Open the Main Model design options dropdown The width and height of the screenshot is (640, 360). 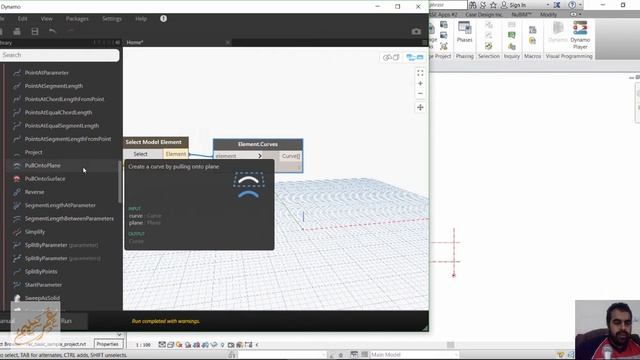(413, 355)
